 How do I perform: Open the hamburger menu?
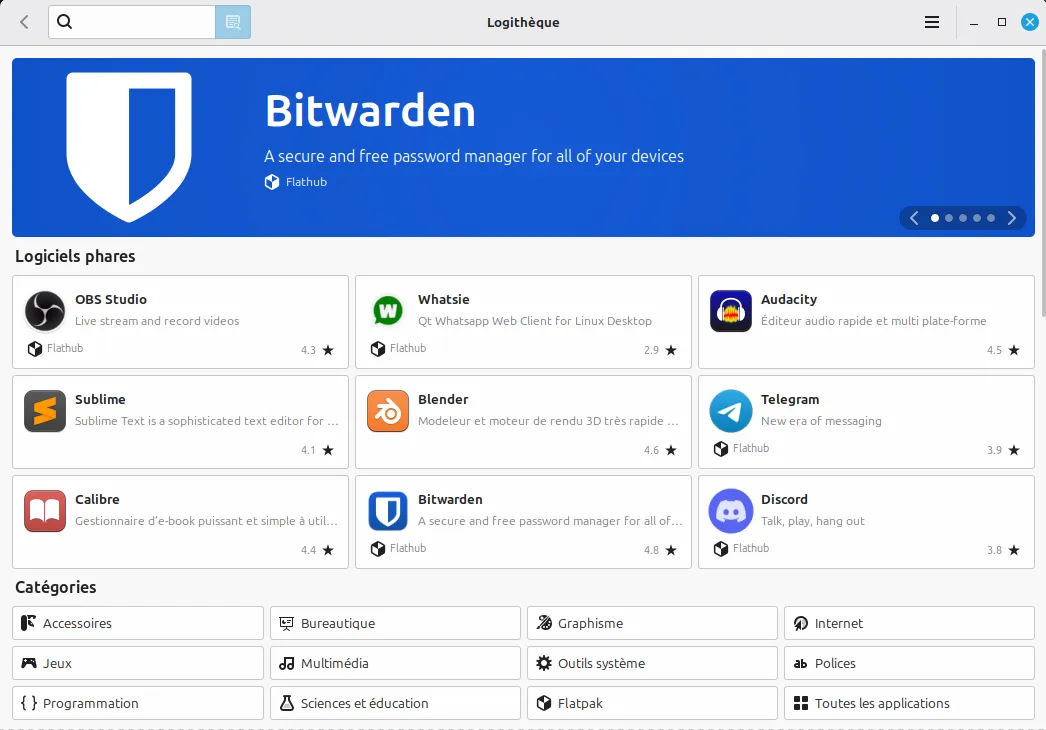[932, 22]
